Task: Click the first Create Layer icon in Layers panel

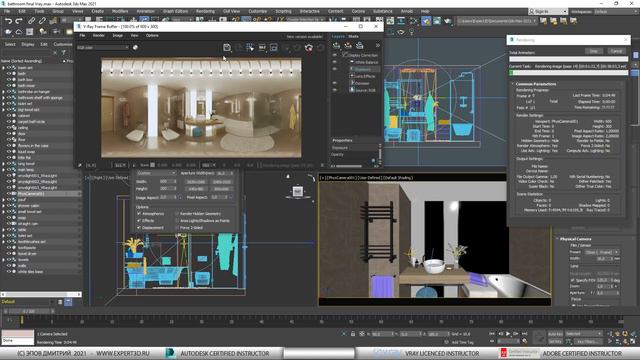Action: (336, 45)
